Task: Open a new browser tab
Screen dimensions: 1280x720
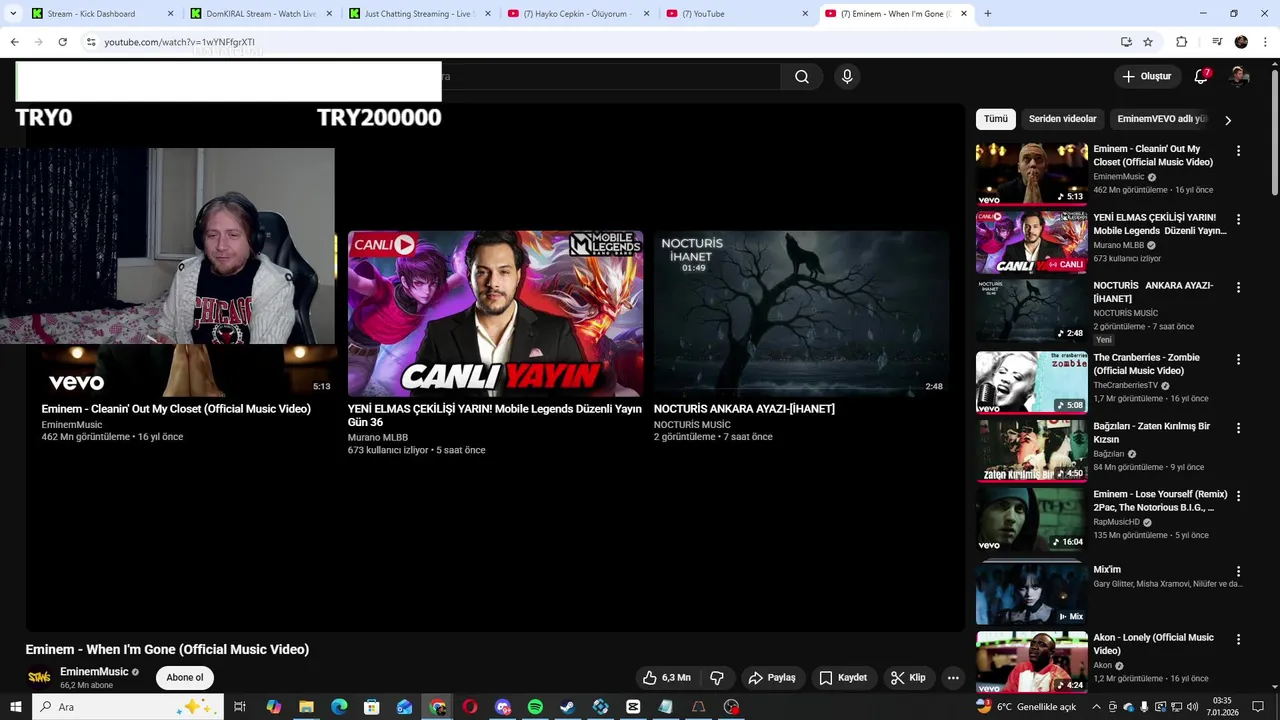Action: [988, 14]
